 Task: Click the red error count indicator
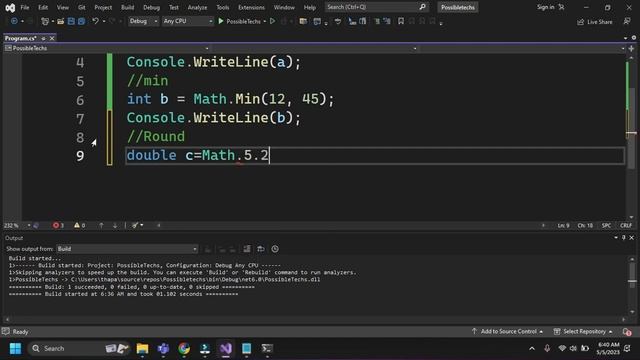[58, 225]
